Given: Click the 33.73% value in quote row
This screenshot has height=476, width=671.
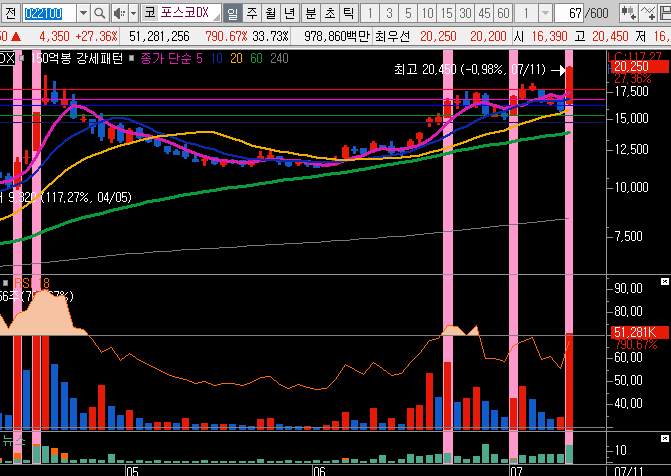Looking at the screenshot, I should click(270, 37).
